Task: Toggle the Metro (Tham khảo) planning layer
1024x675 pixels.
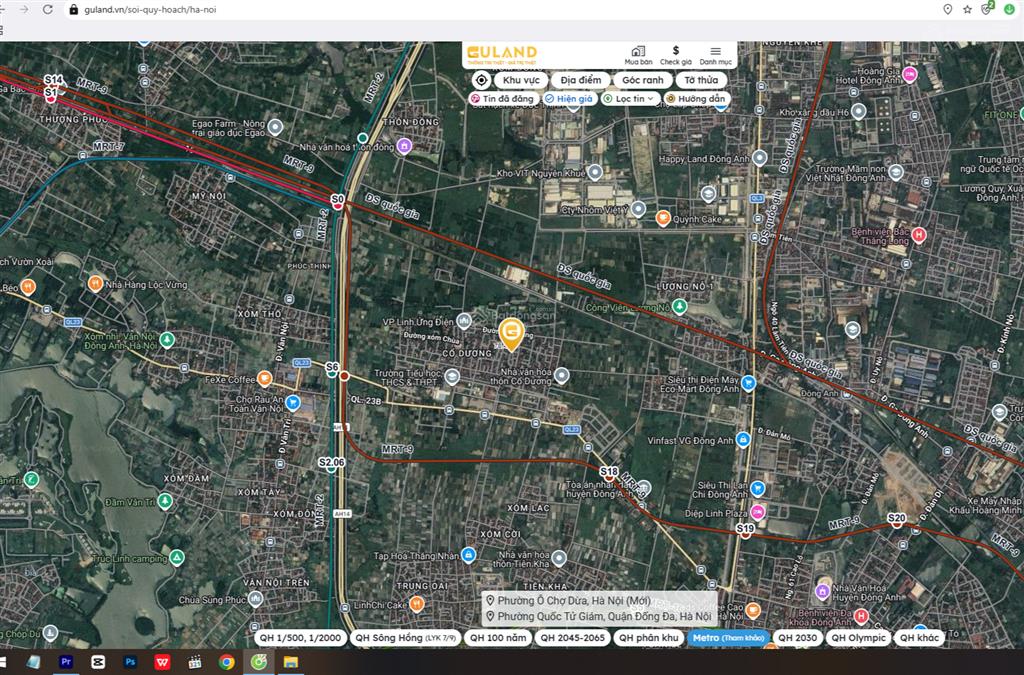Action: pyautogui.click(x=728, y=638)
